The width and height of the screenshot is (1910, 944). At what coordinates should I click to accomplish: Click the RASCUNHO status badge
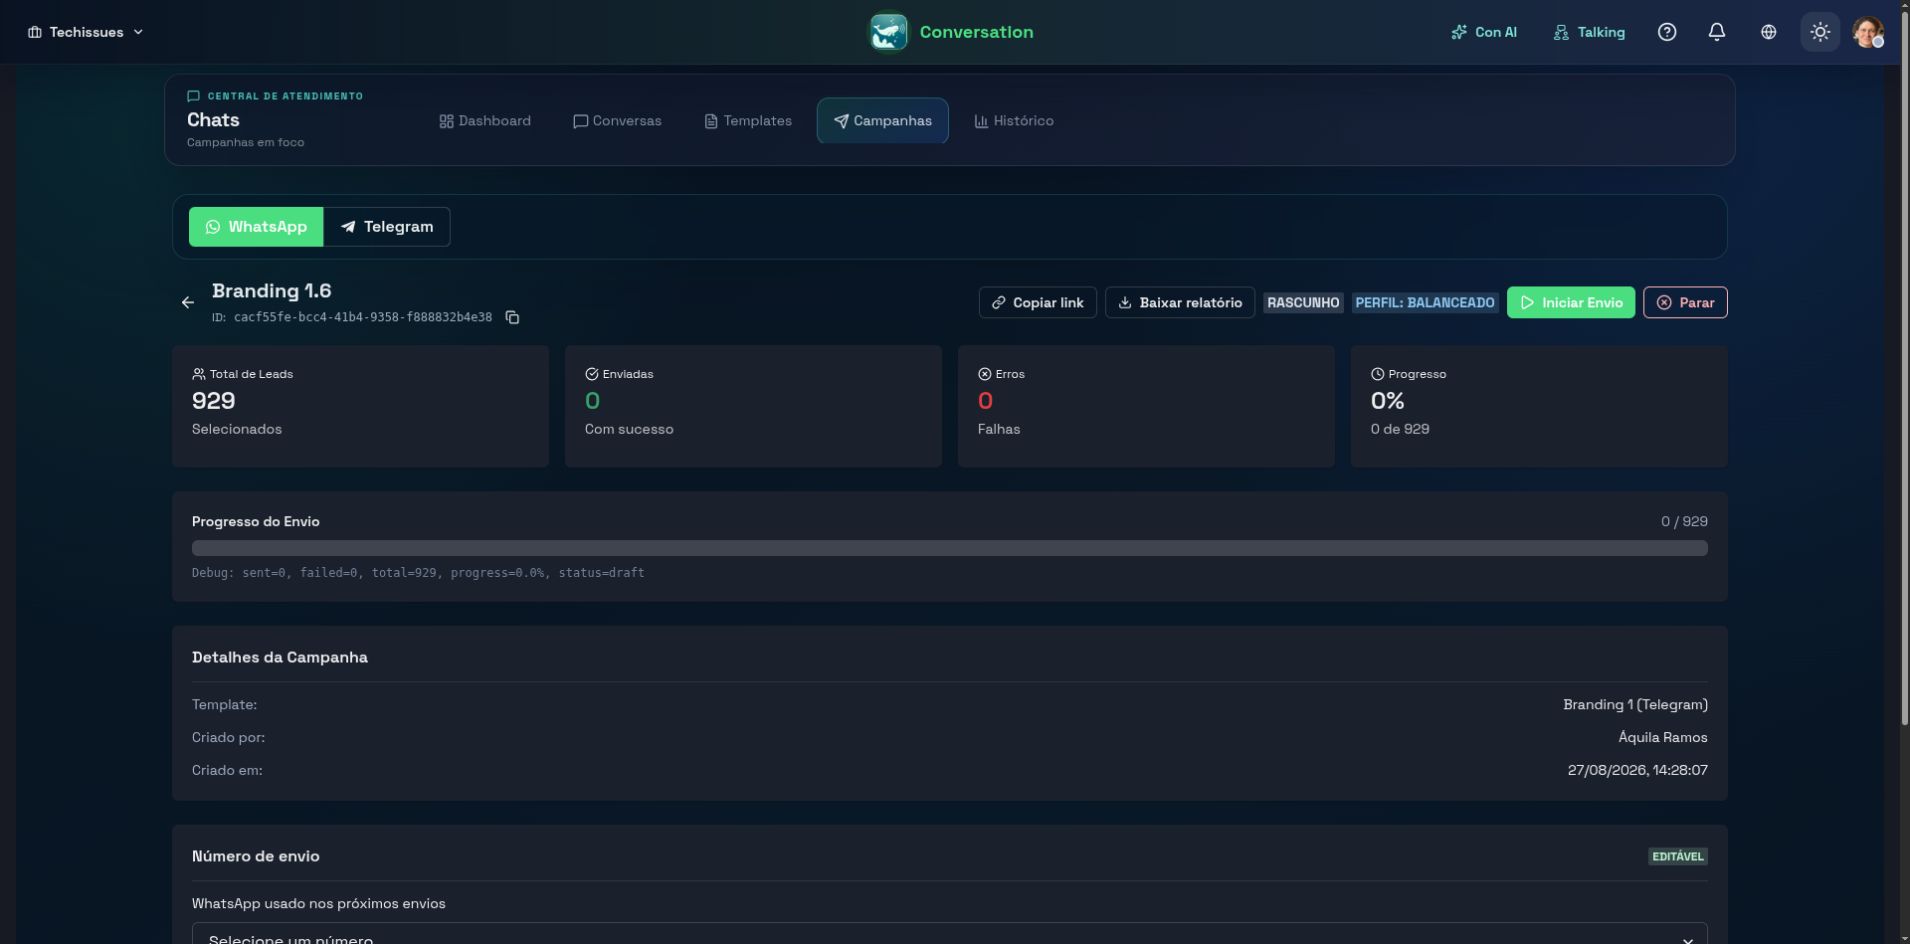pos(1303,302)
